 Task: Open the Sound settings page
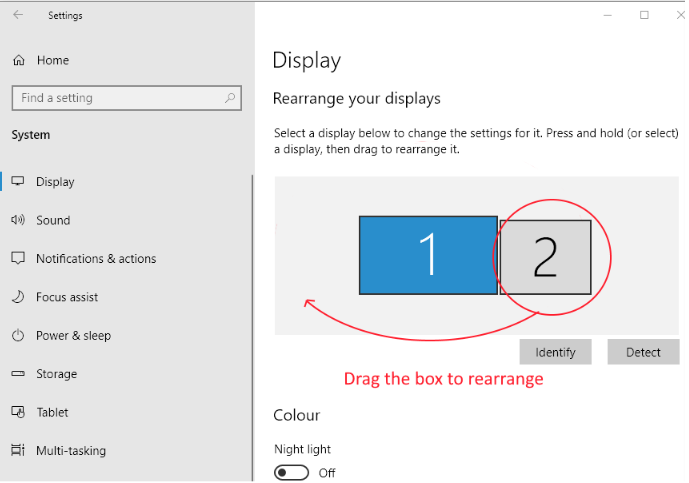point(53,220)
